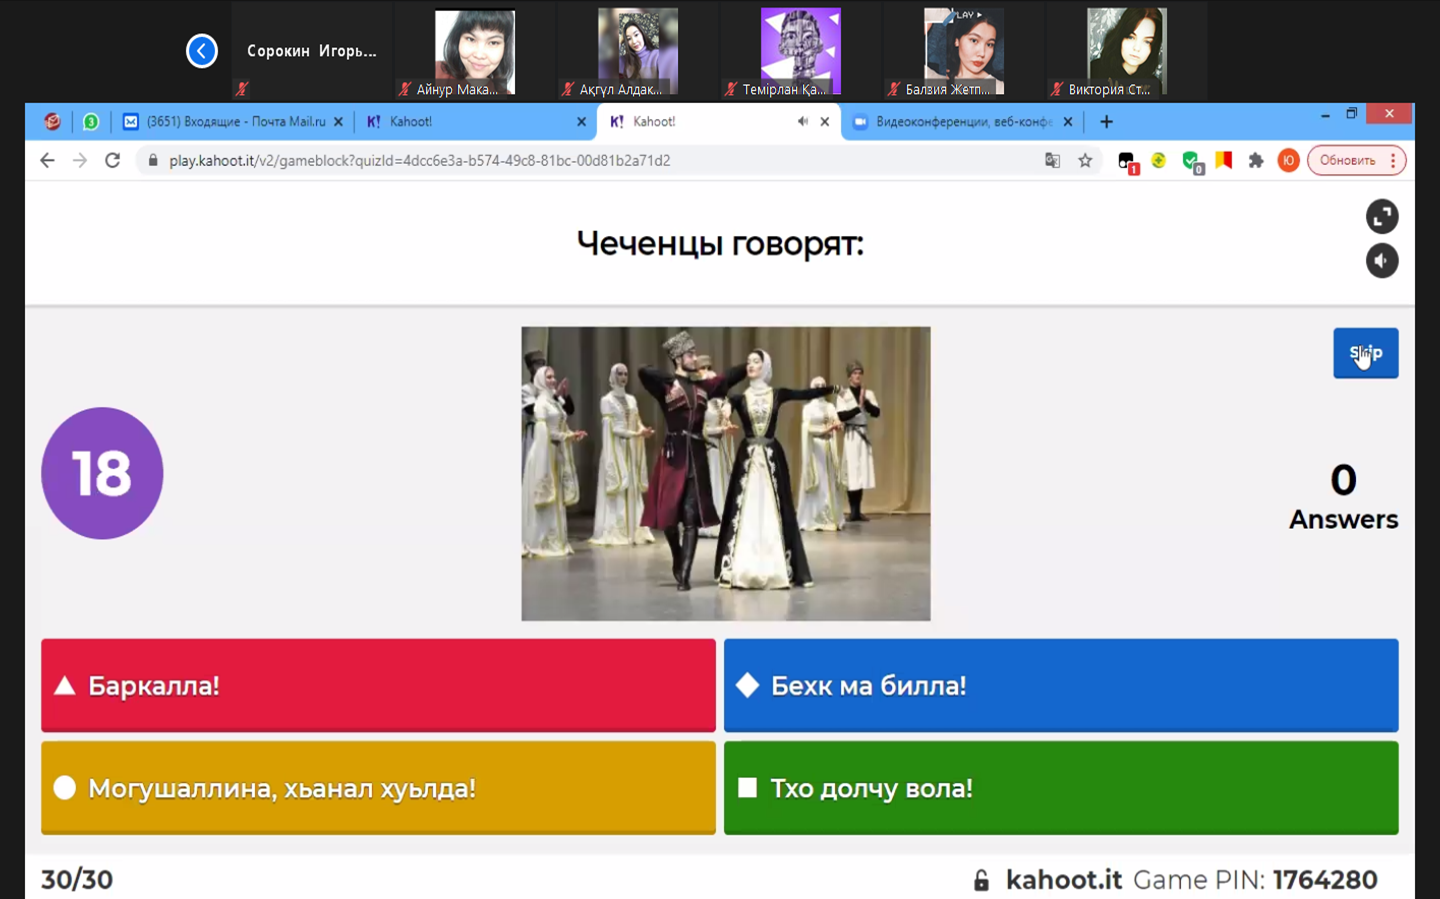Switch to the Видеоконференции tab
The image size is (1440, 899).
[x=958, y=122]
